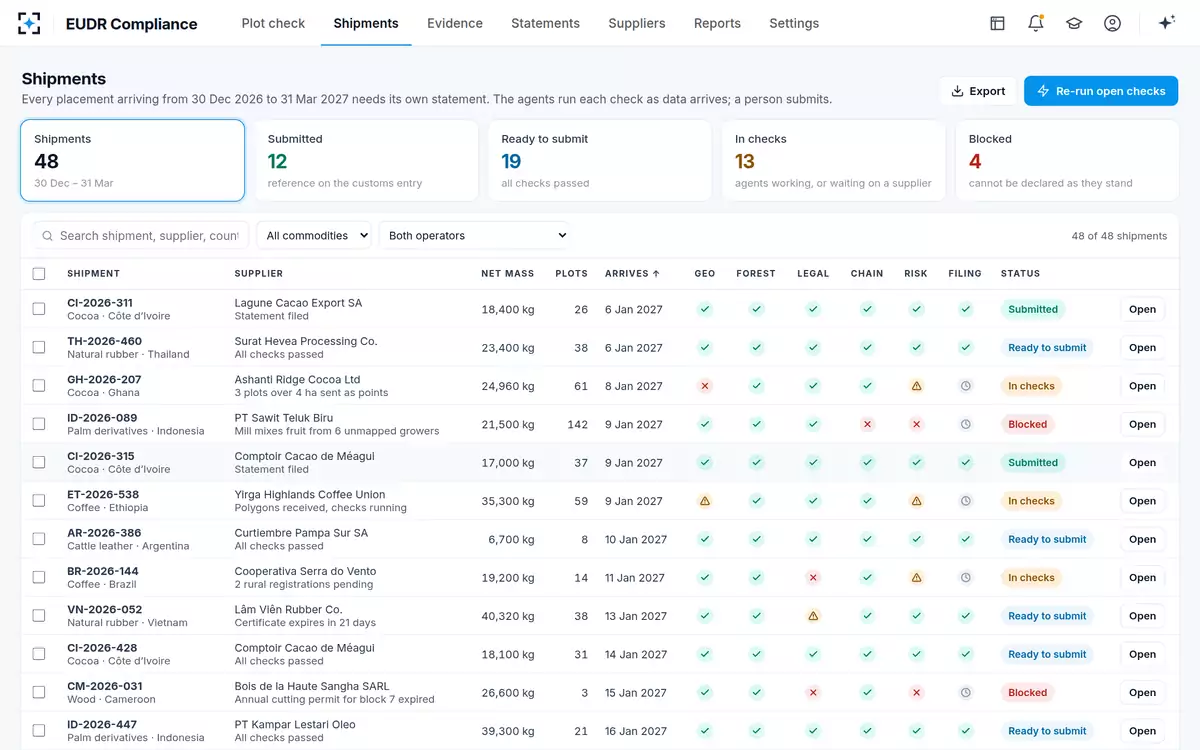Go to the Evidence tab
1200x750 pixels.
(x=455, y=23)
